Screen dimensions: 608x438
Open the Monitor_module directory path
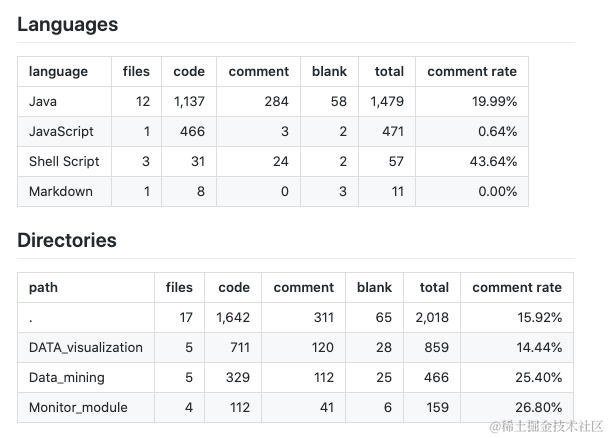click(x=79, y=407)
